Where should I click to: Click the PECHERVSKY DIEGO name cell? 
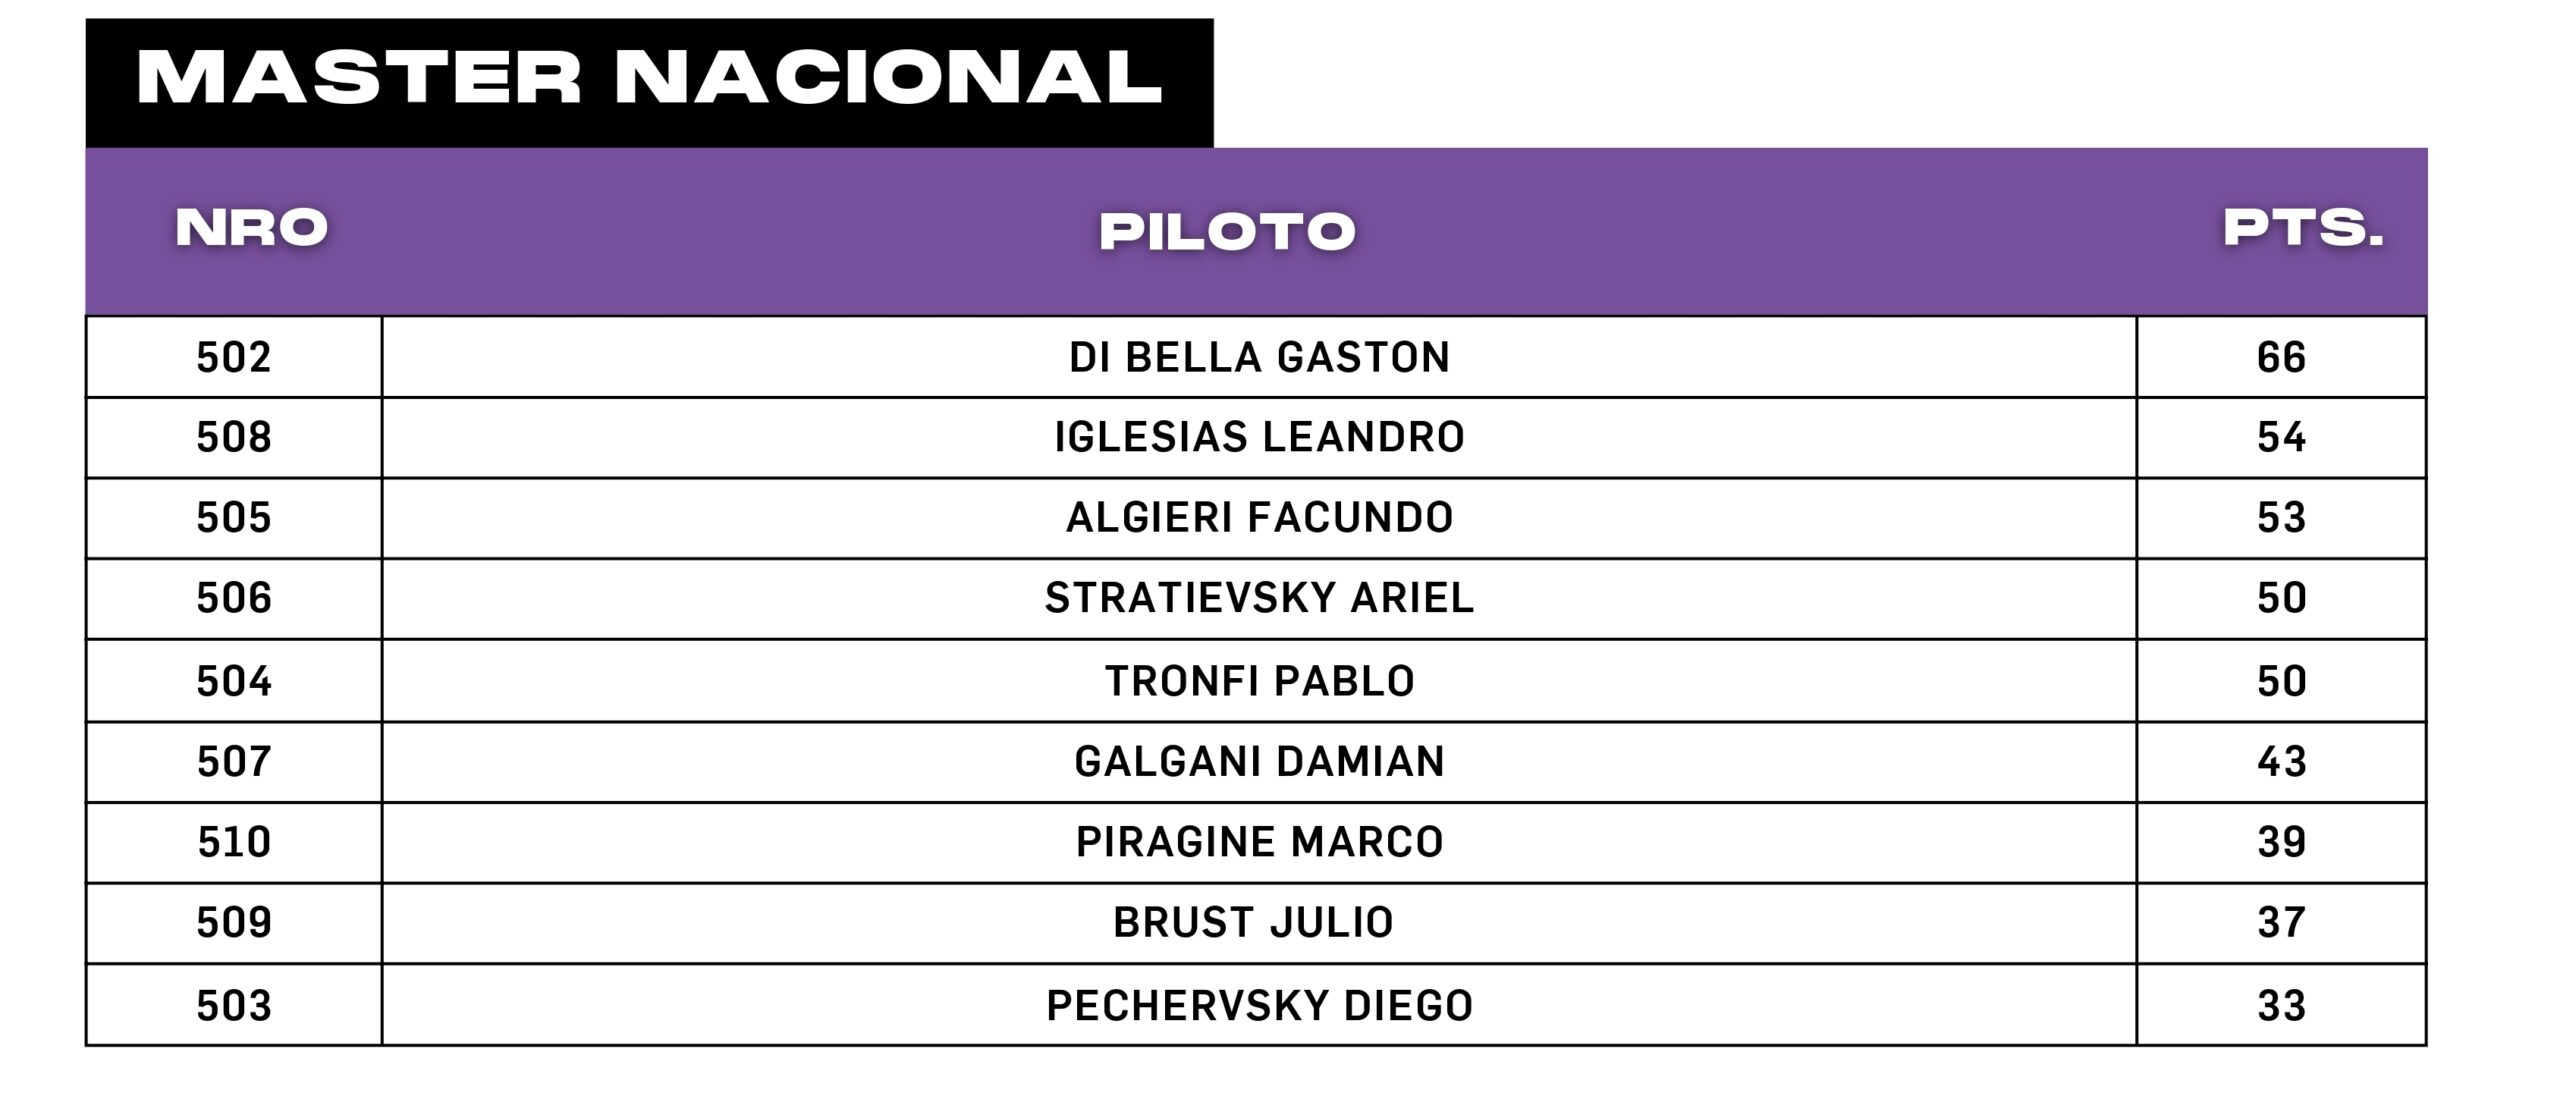pyautogui.click(x=1259, y=1005)
